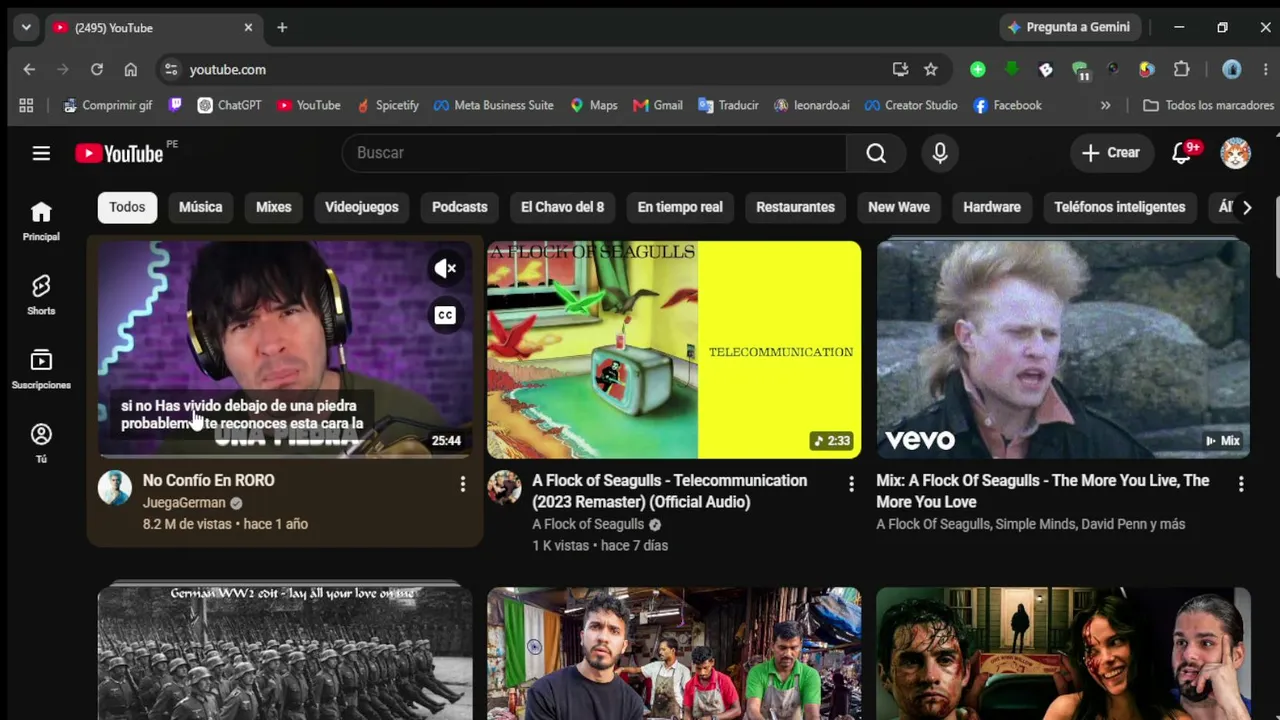Screen dimensions: 1280x720
Task: Click the YouTube logo
Action: [119, 153]
